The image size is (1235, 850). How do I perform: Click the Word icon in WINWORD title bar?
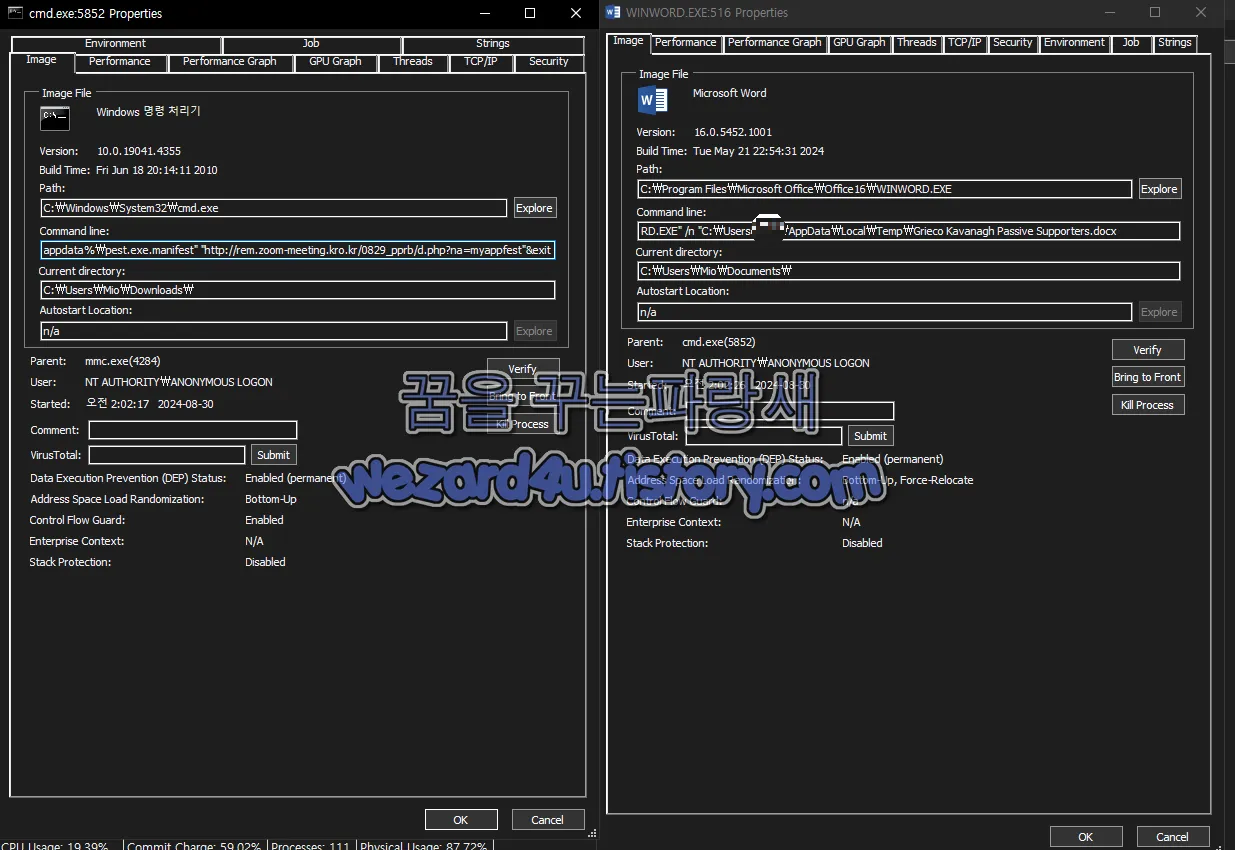614,12
